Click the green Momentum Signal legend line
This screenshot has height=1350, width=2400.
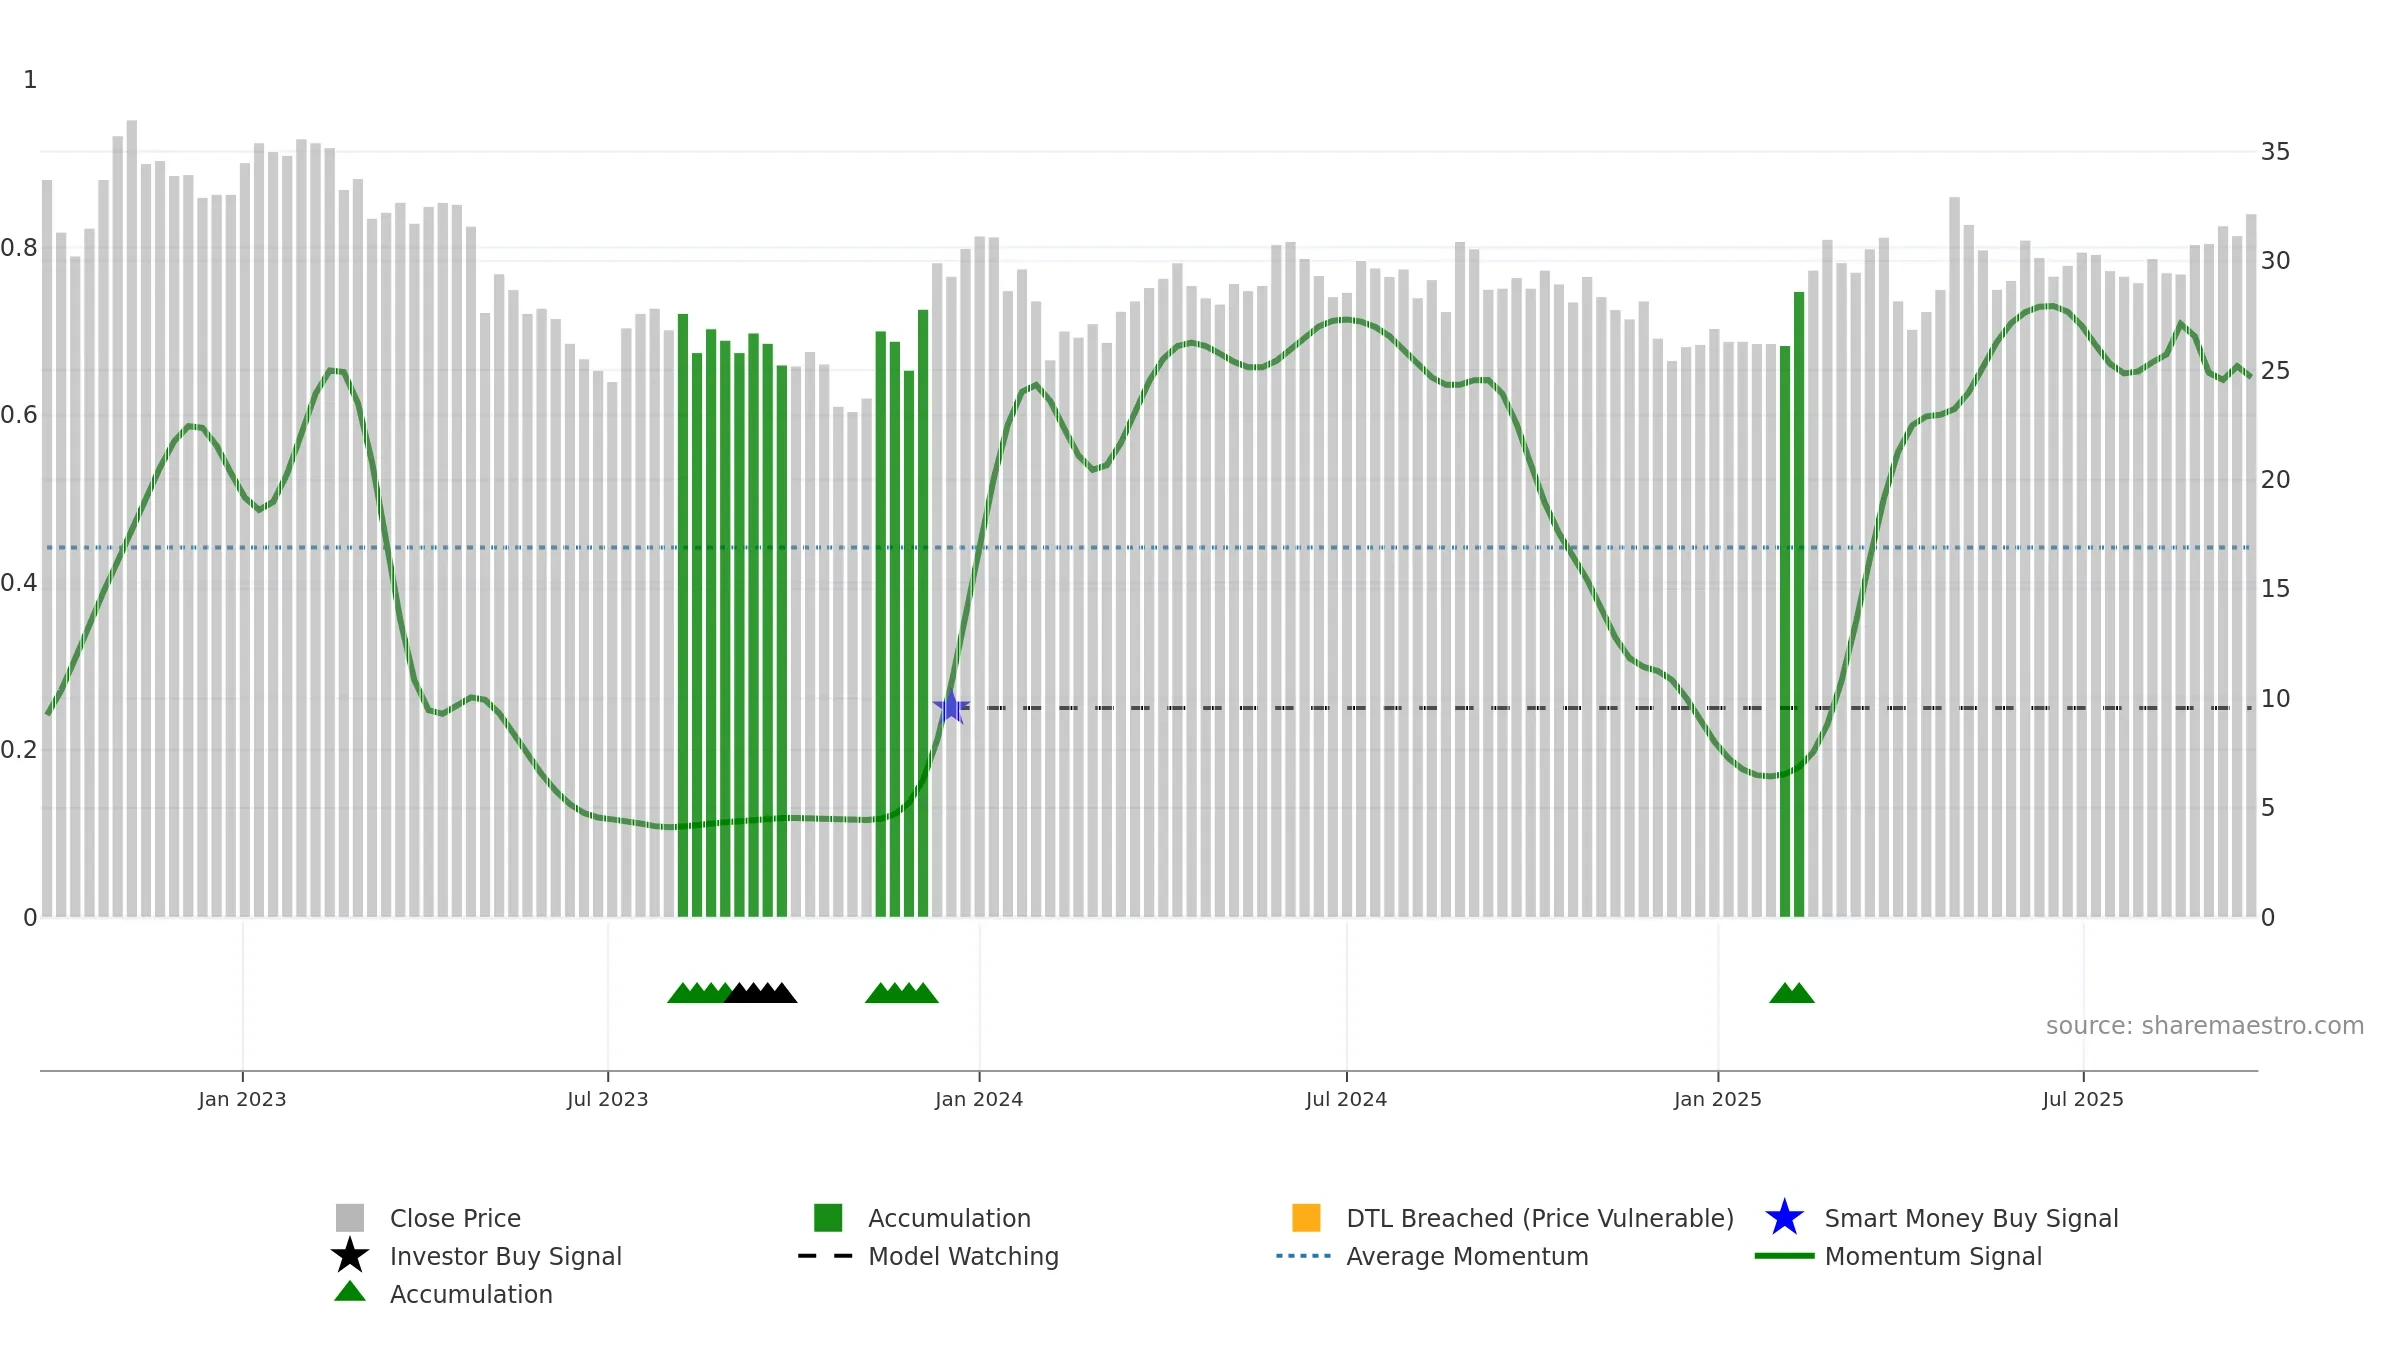1784,1256
